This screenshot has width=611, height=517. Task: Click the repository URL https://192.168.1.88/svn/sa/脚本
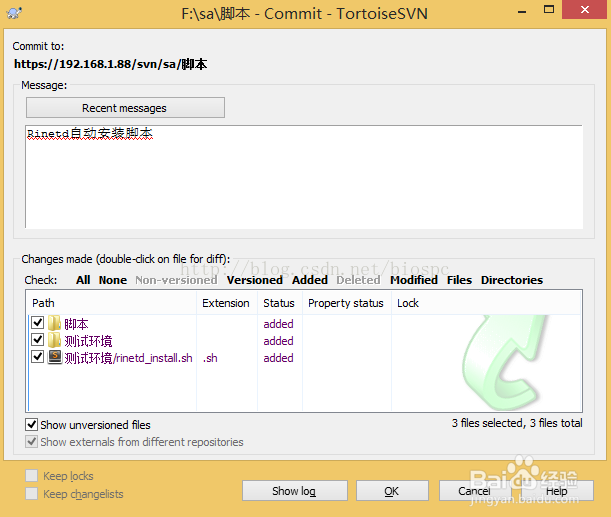coord(110,64)
